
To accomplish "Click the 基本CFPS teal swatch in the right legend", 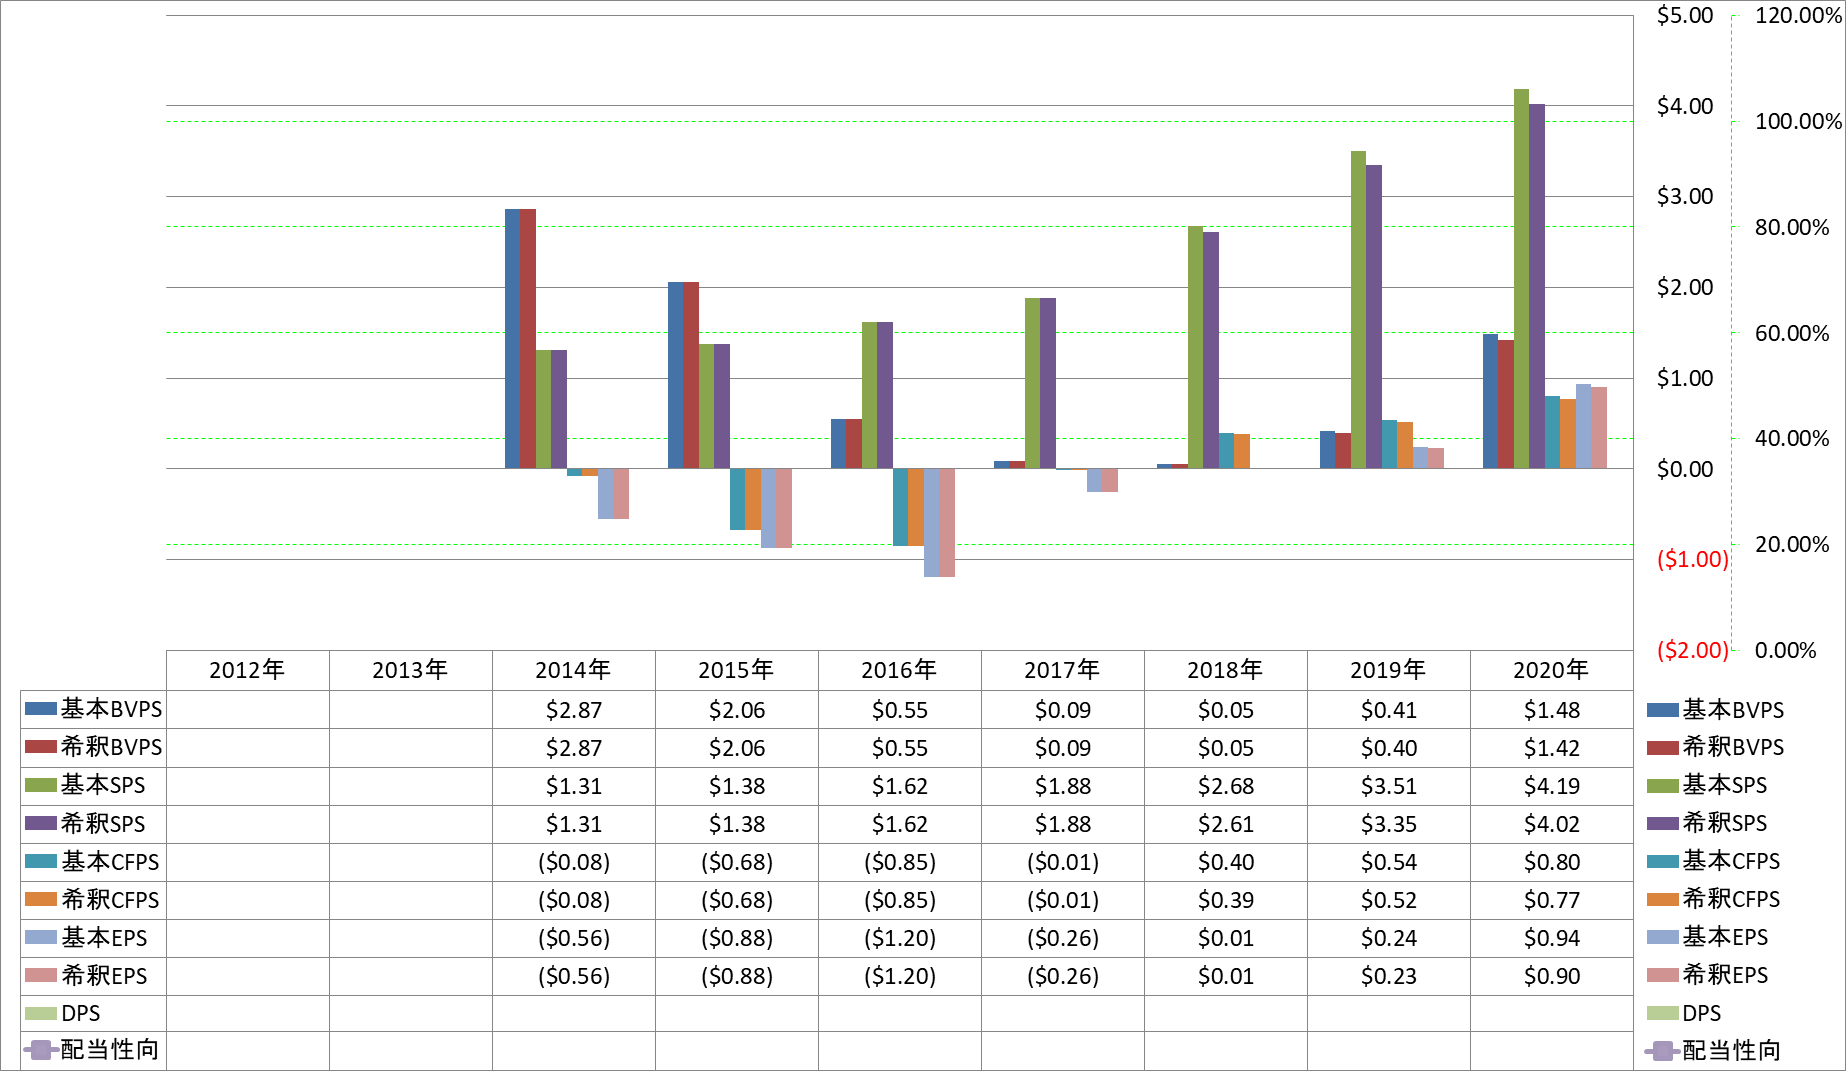I will [1663, 861].
